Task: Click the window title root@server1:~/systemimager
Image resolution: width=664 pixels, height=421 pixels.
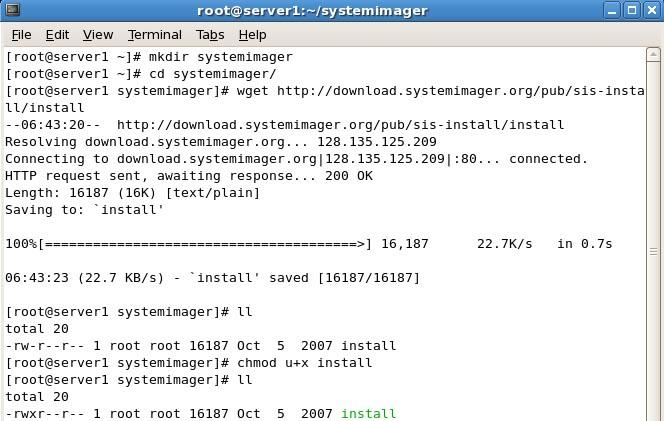Action: pyautogui.click(x=313, y=11)
